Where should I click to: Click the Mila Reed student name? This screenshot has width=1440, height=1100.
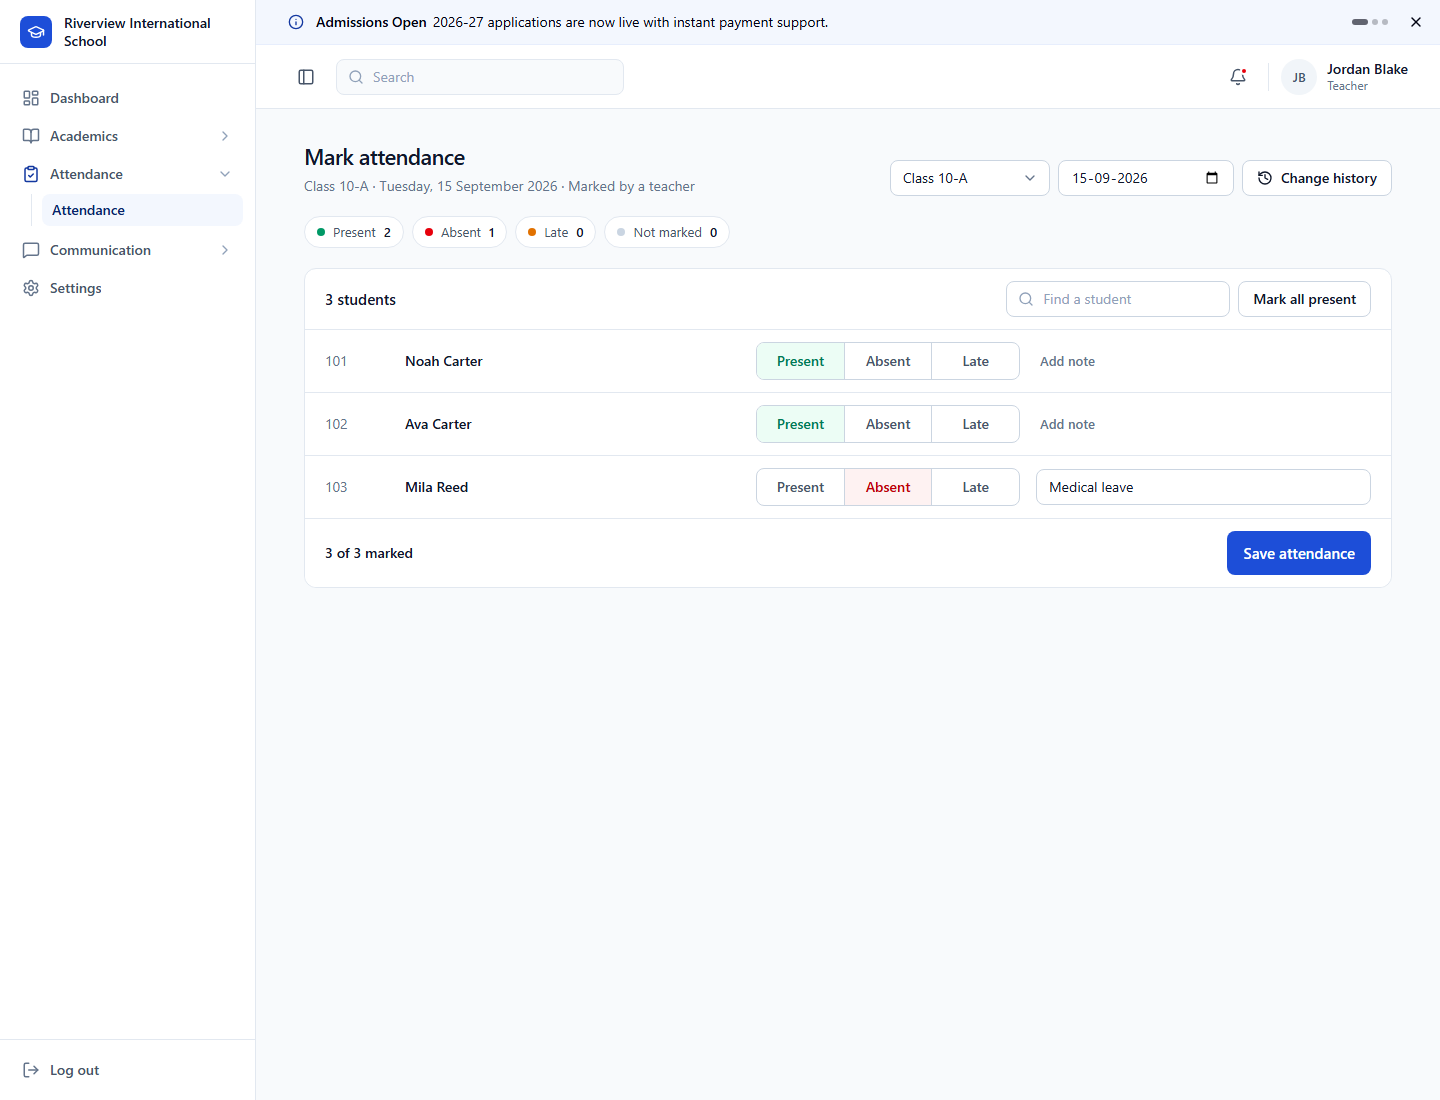click(x=436, y=487)
